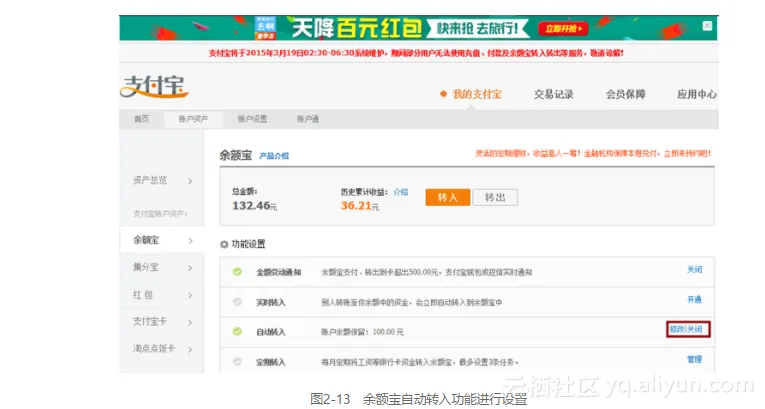Open 产品介绍 link beside 余额宝
Screen dimensions: 765x409
coord(275,156)
